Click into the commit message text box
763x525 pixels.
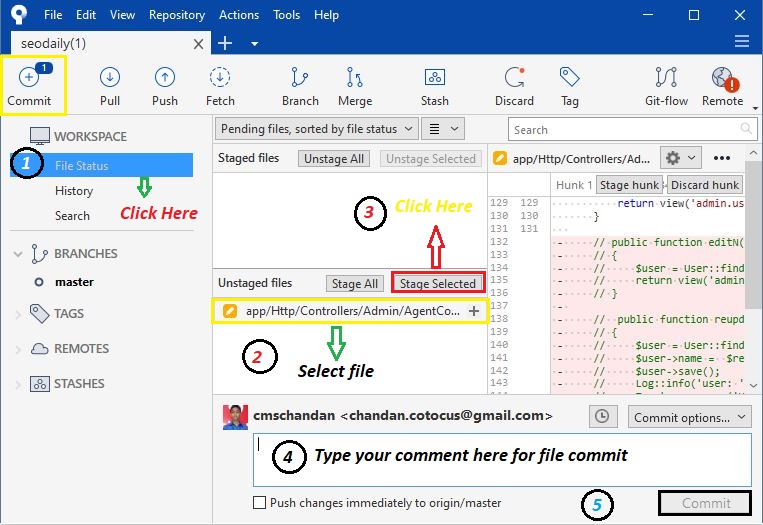500,459
